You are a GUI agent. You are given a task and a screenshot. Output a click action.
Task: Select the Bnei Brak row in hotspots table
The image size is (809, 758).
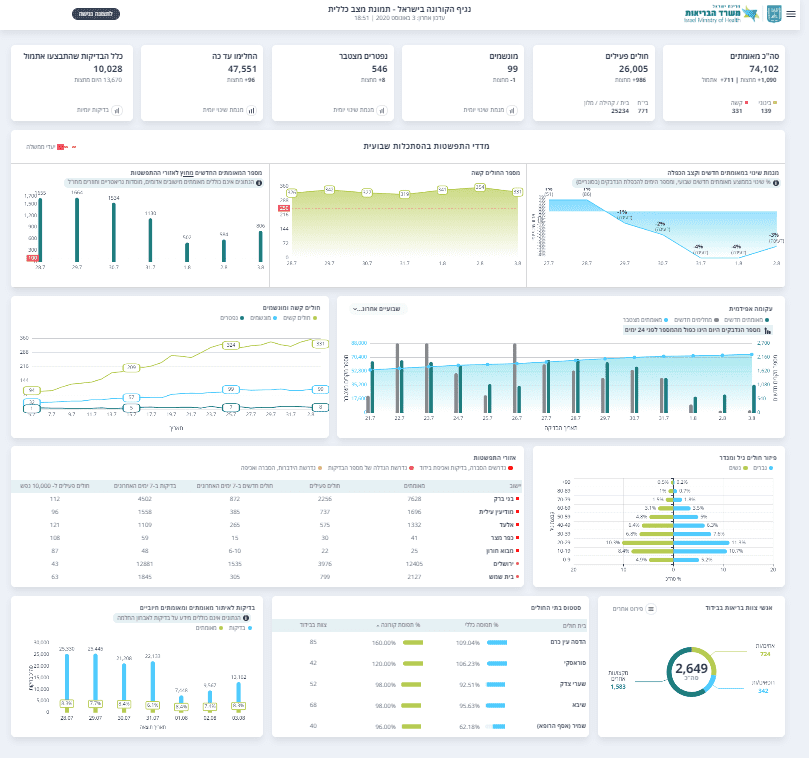[x=267, y=499]
